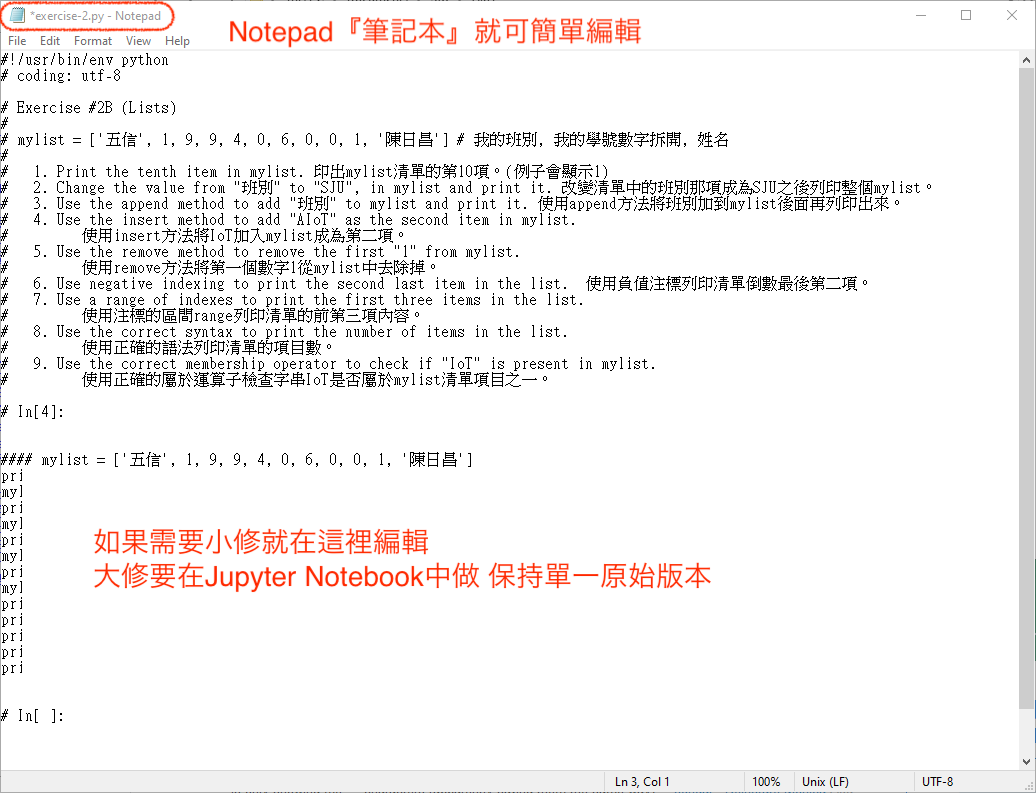Minimize the Notepad window
Screen dimensions: 1036x793
coord(920,16)
